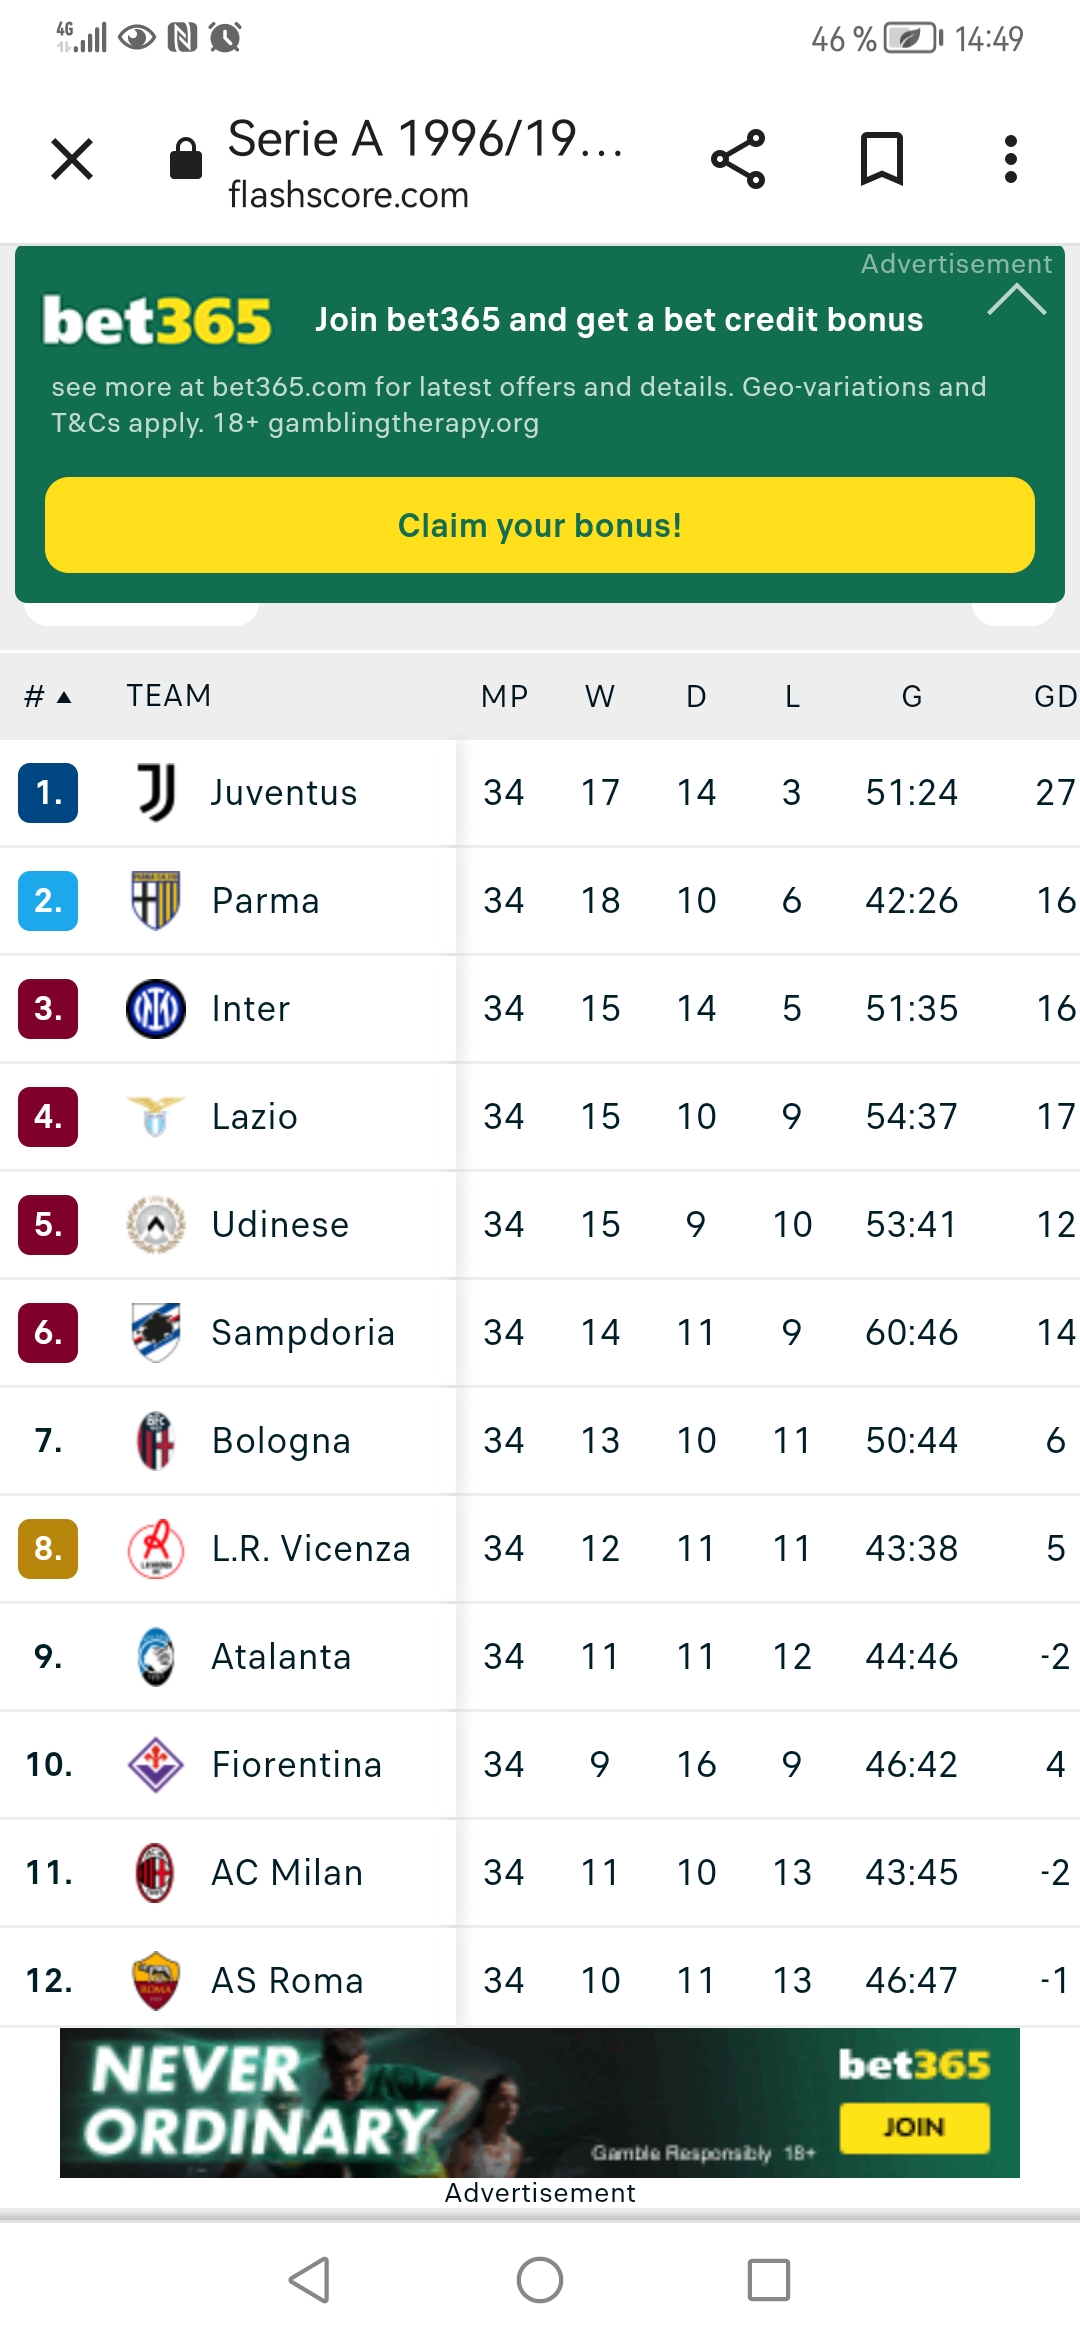Click the Juventus club crest

click(x=156, y=792)
